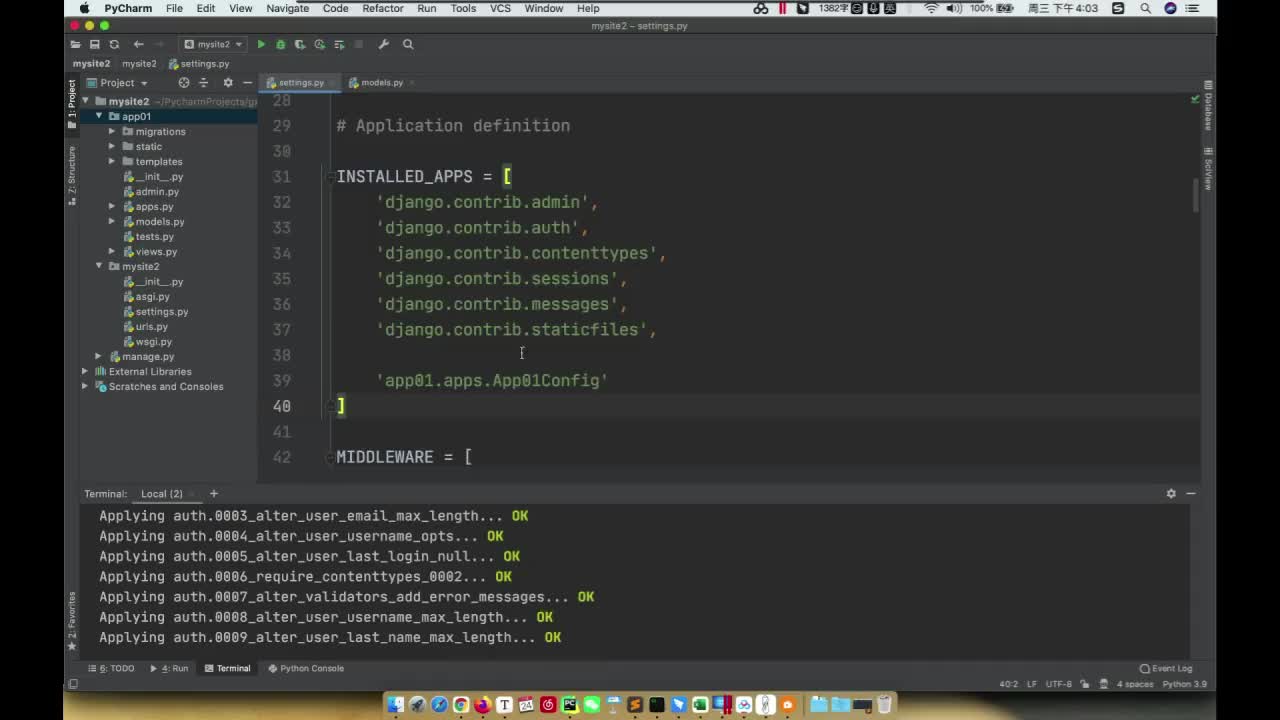Open Chrome from the Dock
The width and height of the screenshot is (1280, 720).
coord(460,705)
